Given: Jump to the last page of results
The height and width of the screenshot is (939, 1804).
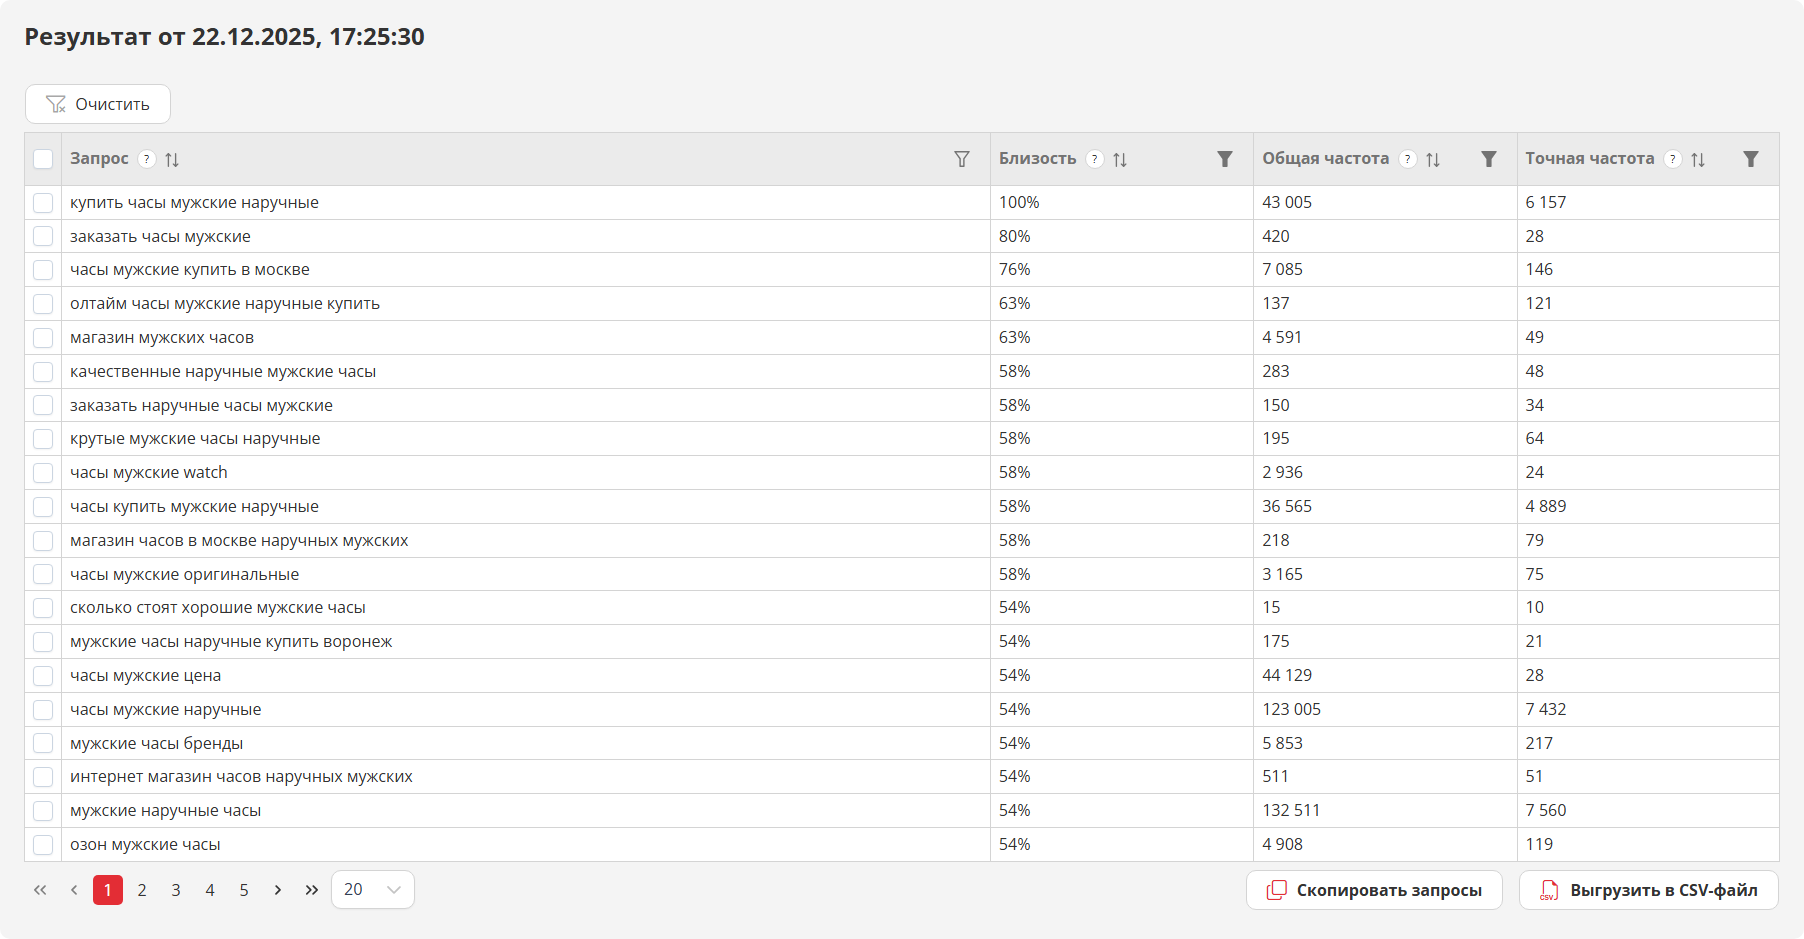Looking at the screenshot, I should coord(312,890).
